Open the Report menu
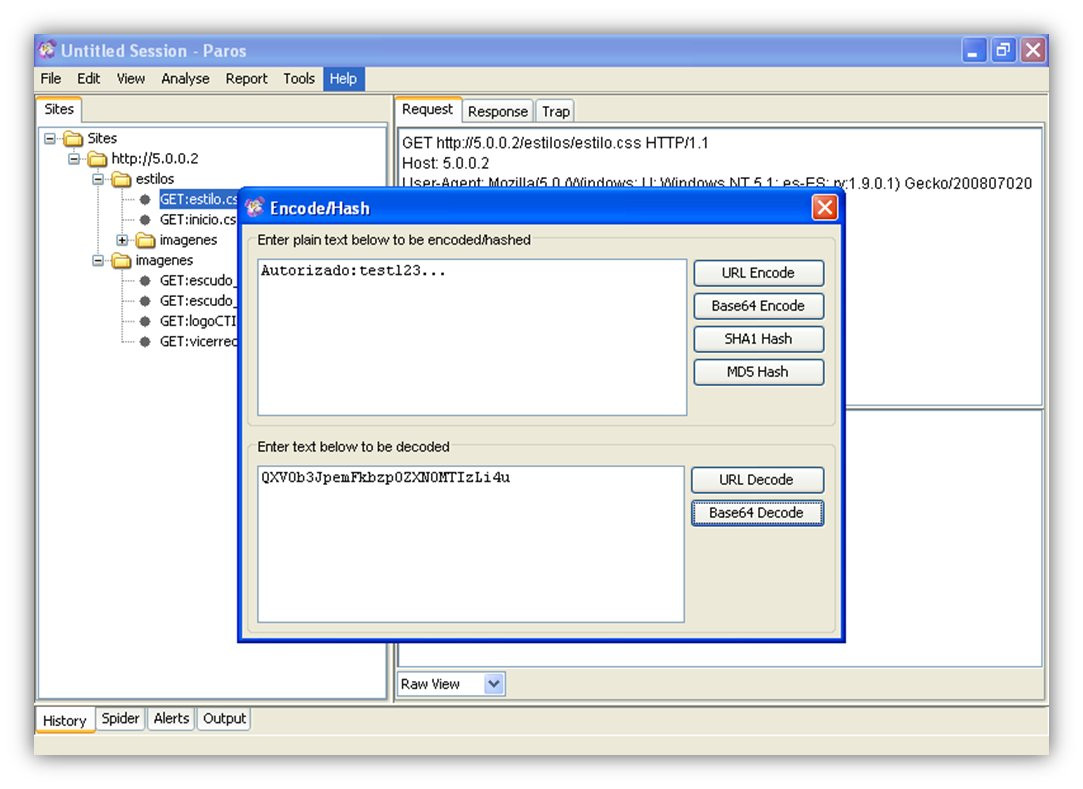Viewport: 1083px width, 789px height. tap(246, 79)
